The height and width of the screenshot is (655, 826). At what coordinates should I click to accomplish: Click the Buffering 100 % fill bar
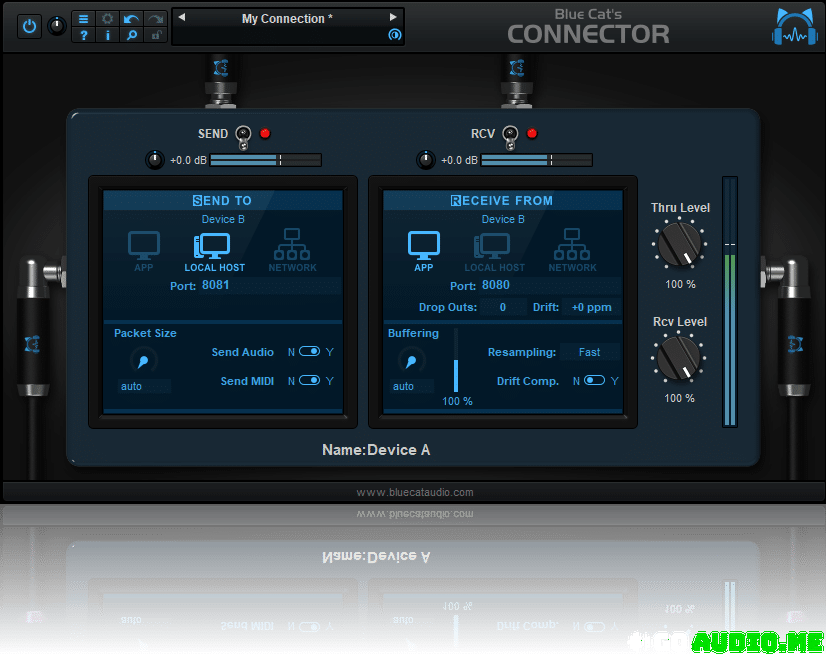(x=456, y=360)
